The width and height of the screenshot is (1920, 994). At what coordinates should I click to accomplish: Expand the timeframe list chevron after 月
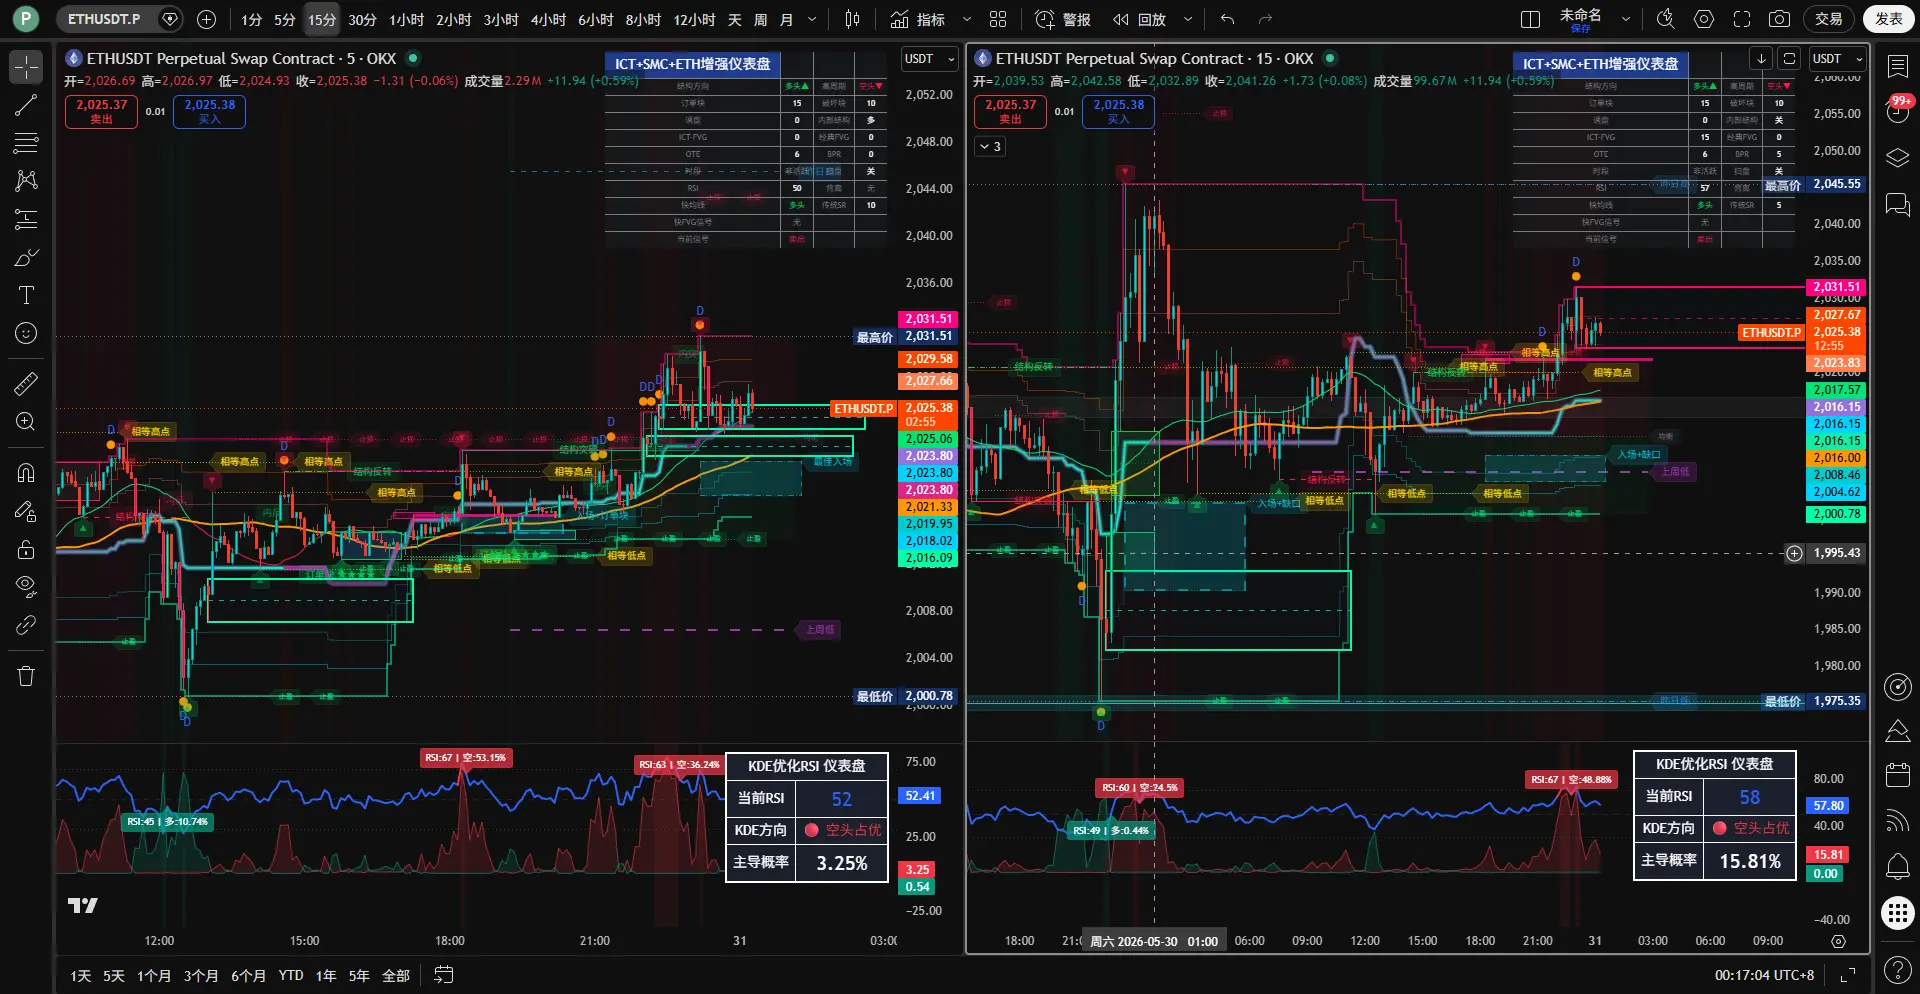[812, 19]
